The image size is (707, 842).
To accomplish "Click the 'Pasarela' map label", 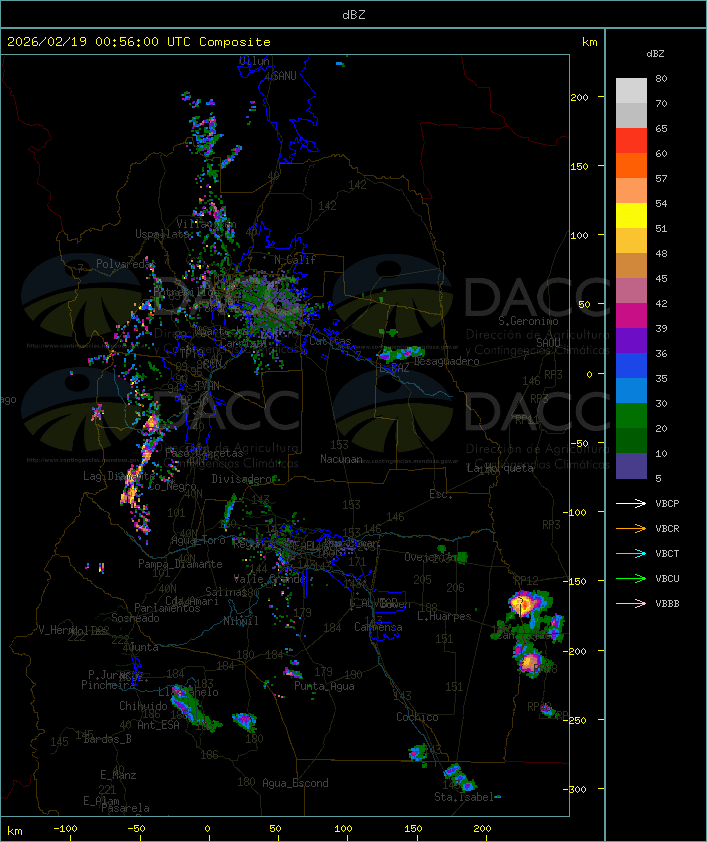I will tap(125, 808).
